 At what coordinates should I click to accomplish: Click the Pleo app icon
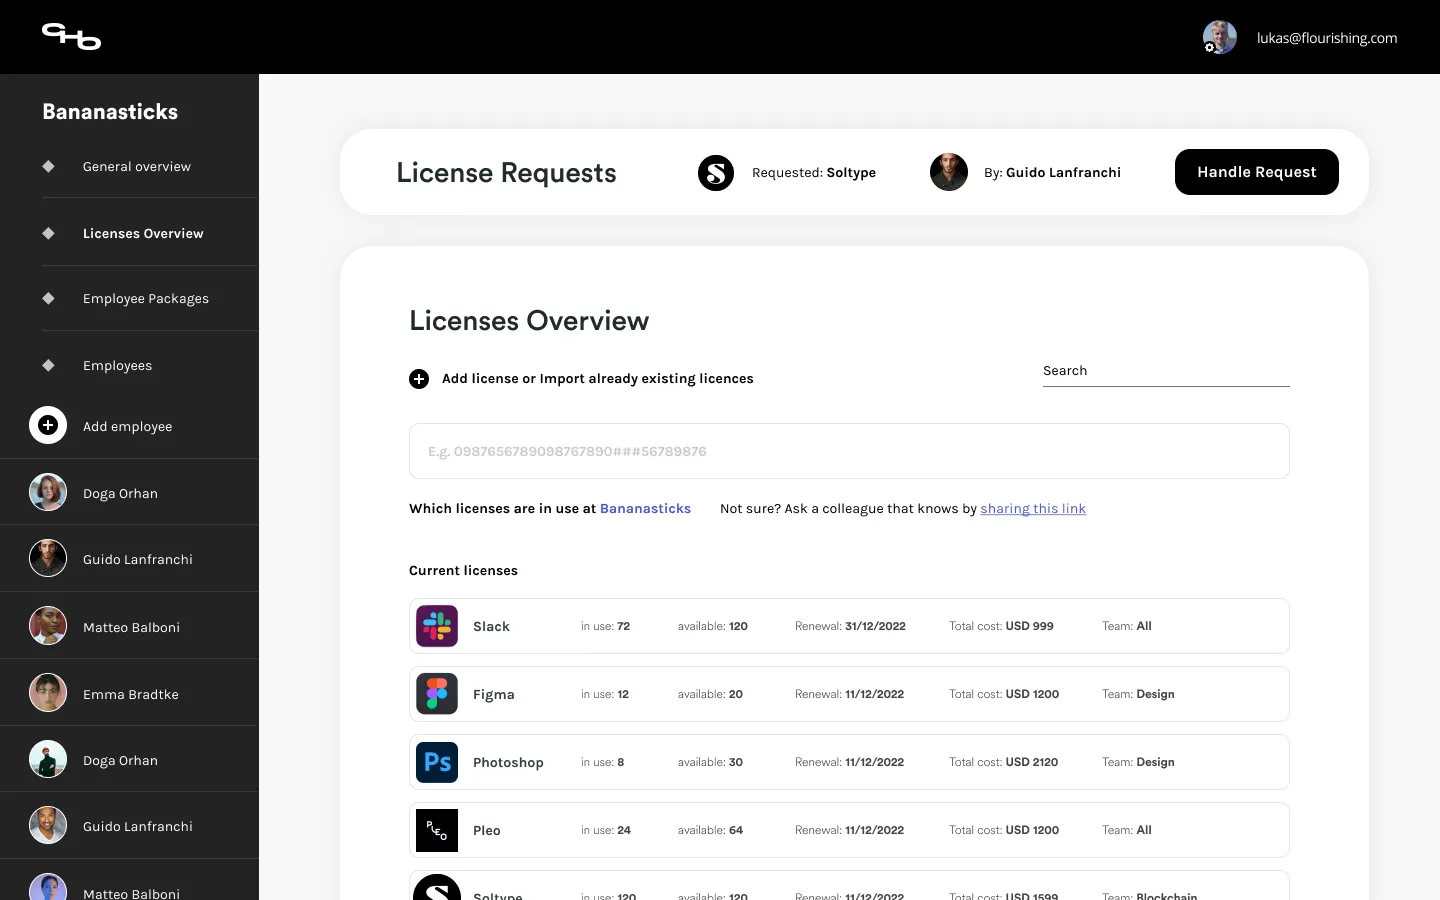click(437, 830)
